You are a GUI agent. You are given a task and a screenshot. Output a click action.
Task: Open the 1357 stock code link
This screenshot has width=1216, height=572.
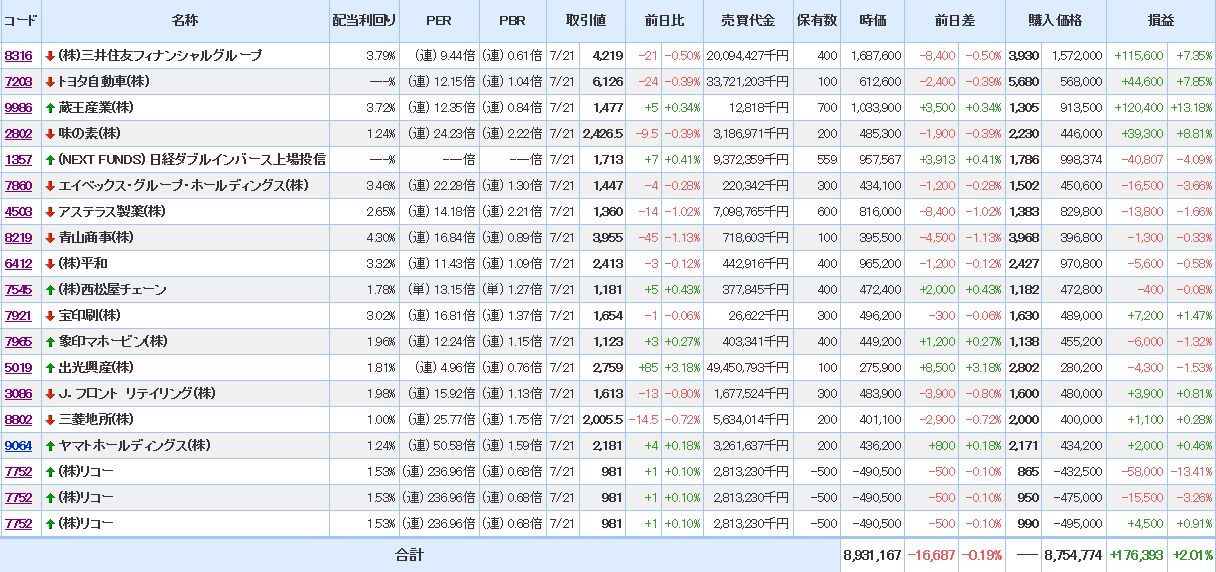point(18,160)
